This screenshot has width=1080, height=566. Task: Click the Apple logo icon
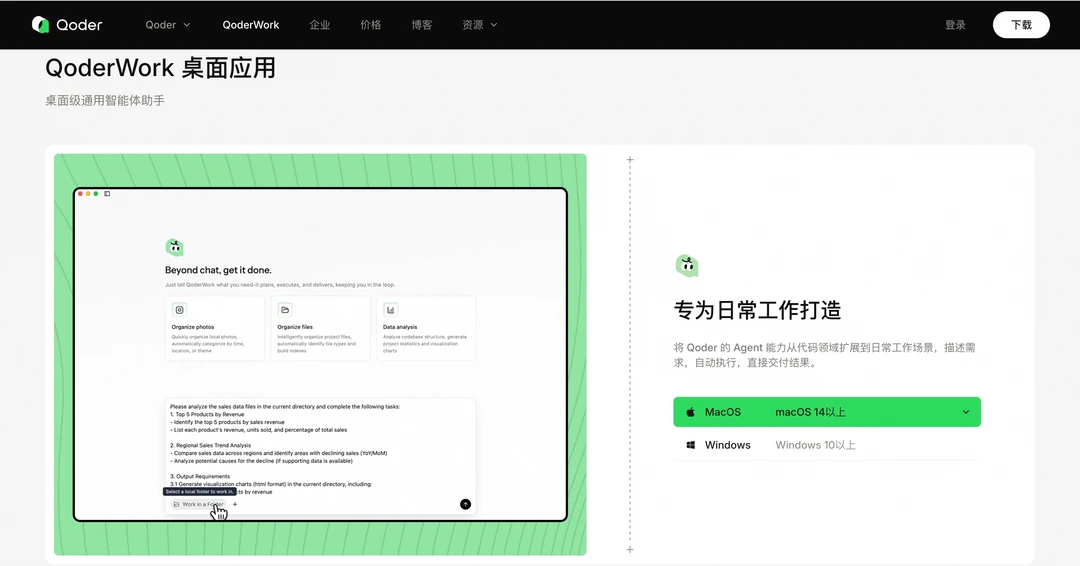(x=690, y=412)
